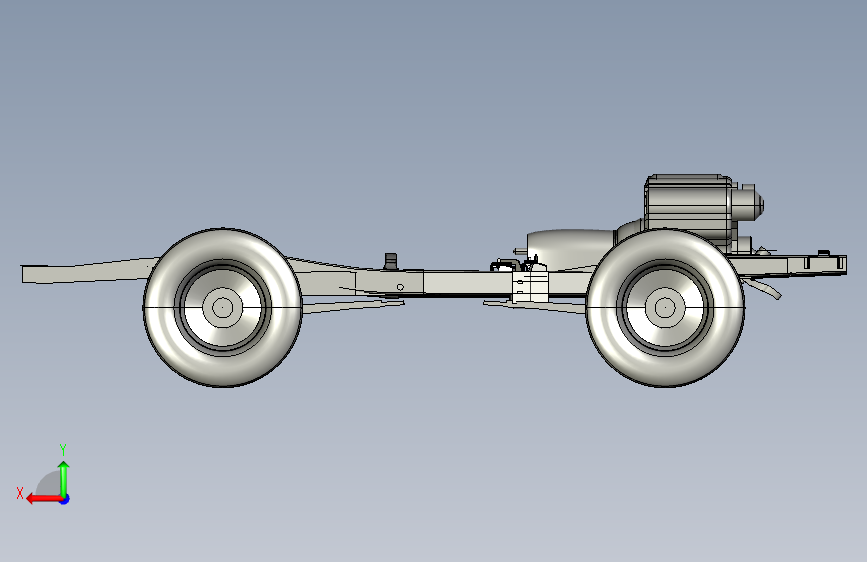
Task: Select the small upright post on frame
Action: click(x=391, y=261)
